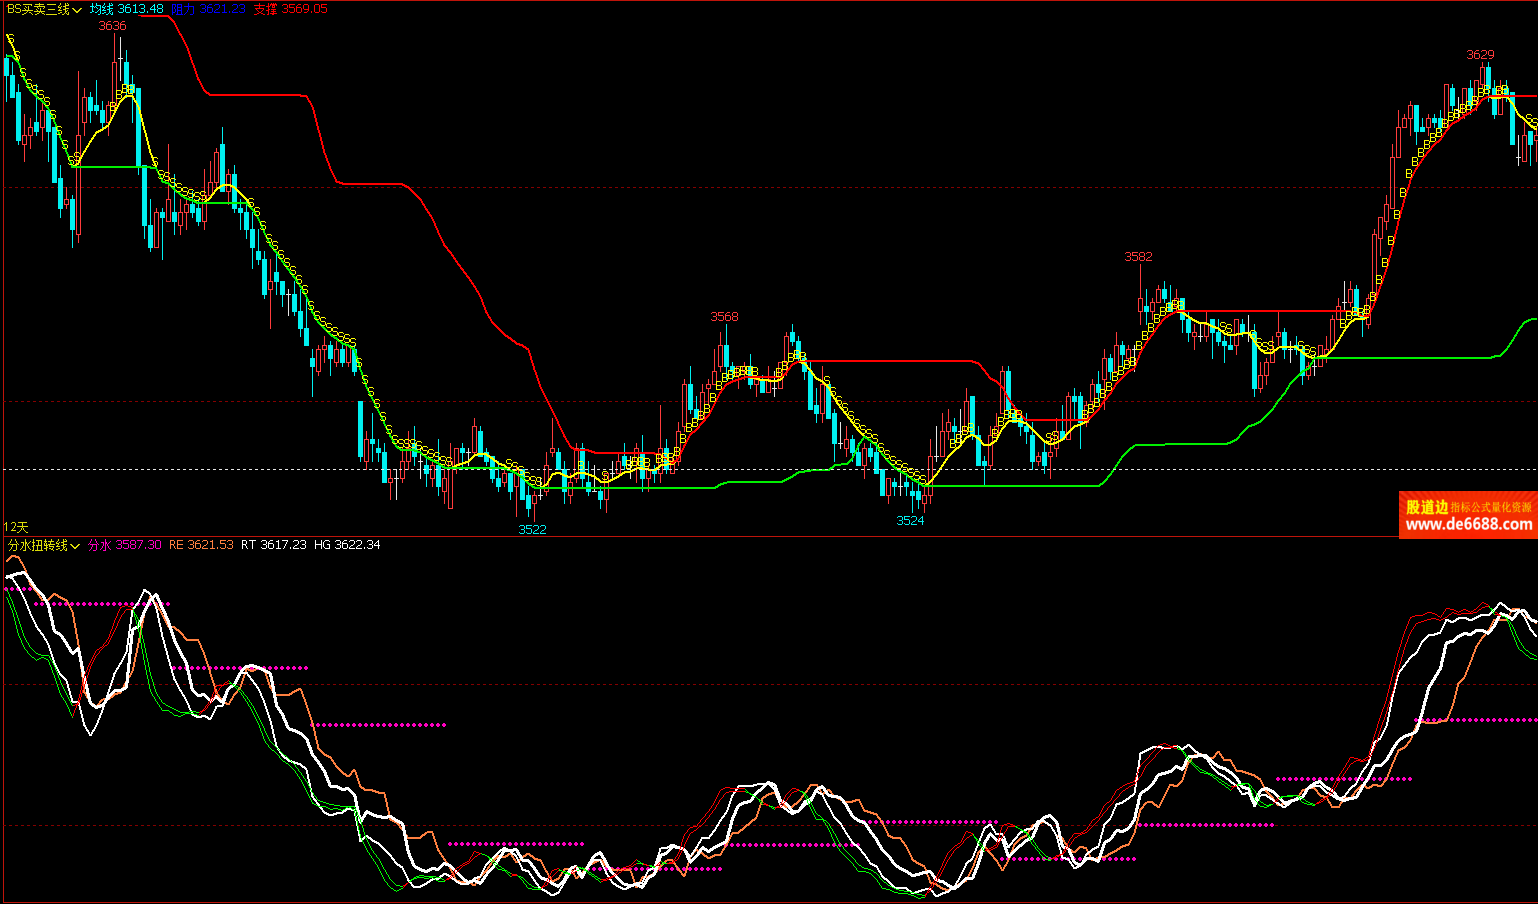The width and height of the screenshot is (1538, 904).
Task: Click the 3629 high price label
Action: coord(1480,55)
